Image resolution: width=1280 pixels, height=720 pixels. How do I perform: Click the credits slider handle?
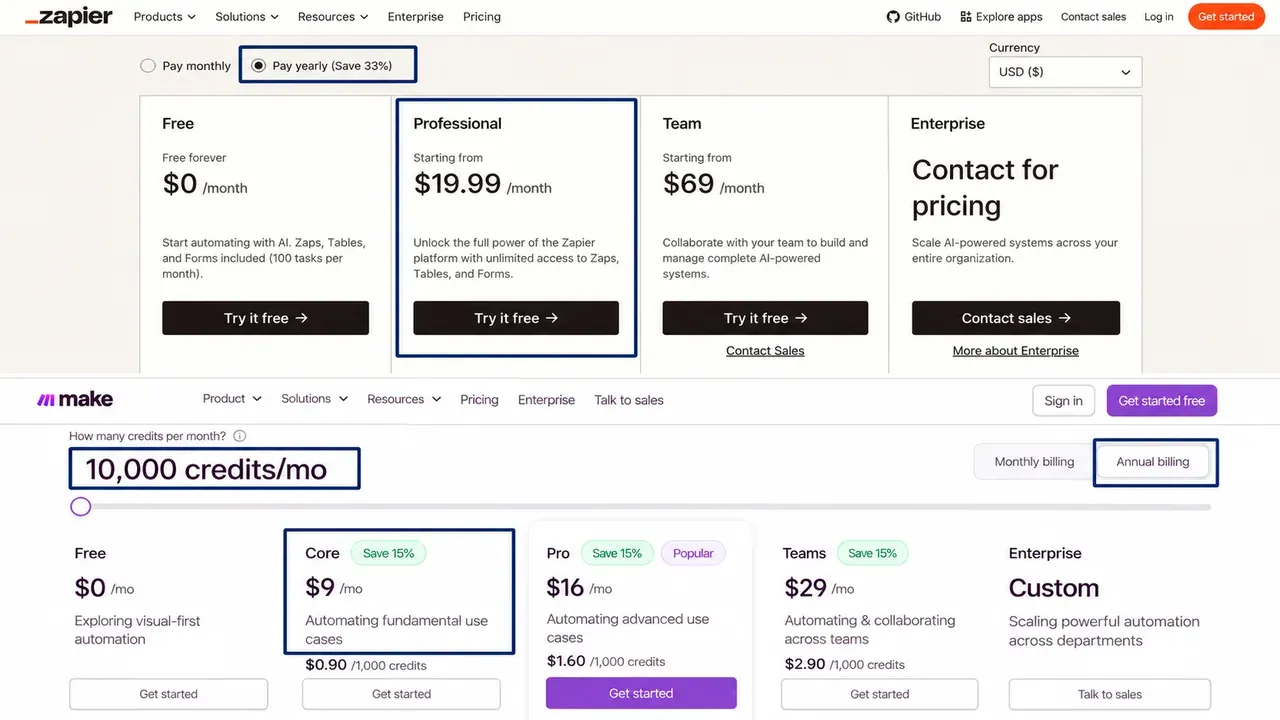click(x=81, y=507)
